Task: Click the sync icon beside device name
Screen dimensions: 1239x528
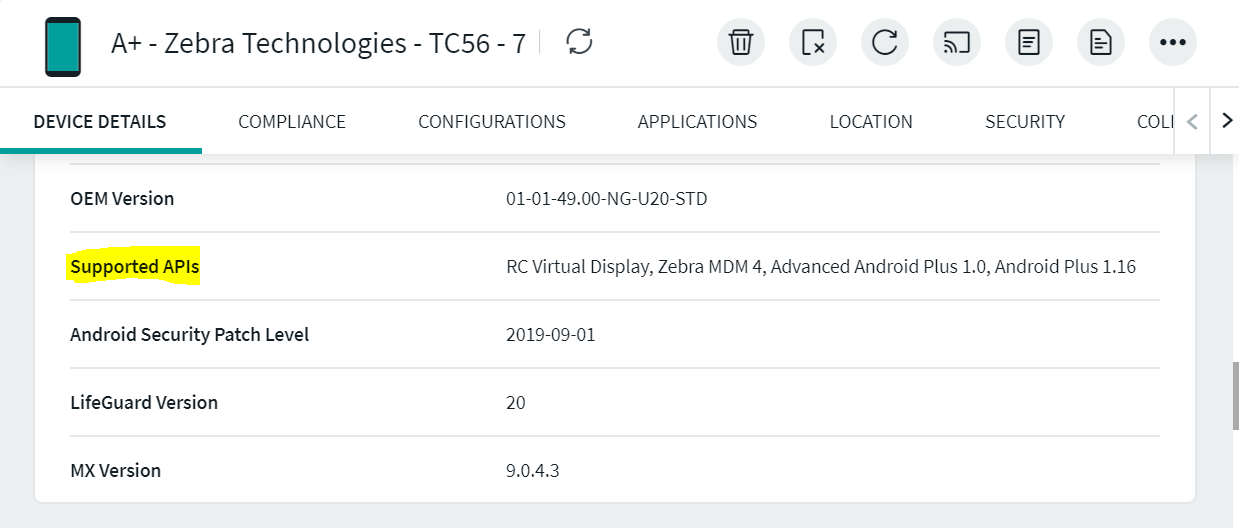Action: pos(579,42)
